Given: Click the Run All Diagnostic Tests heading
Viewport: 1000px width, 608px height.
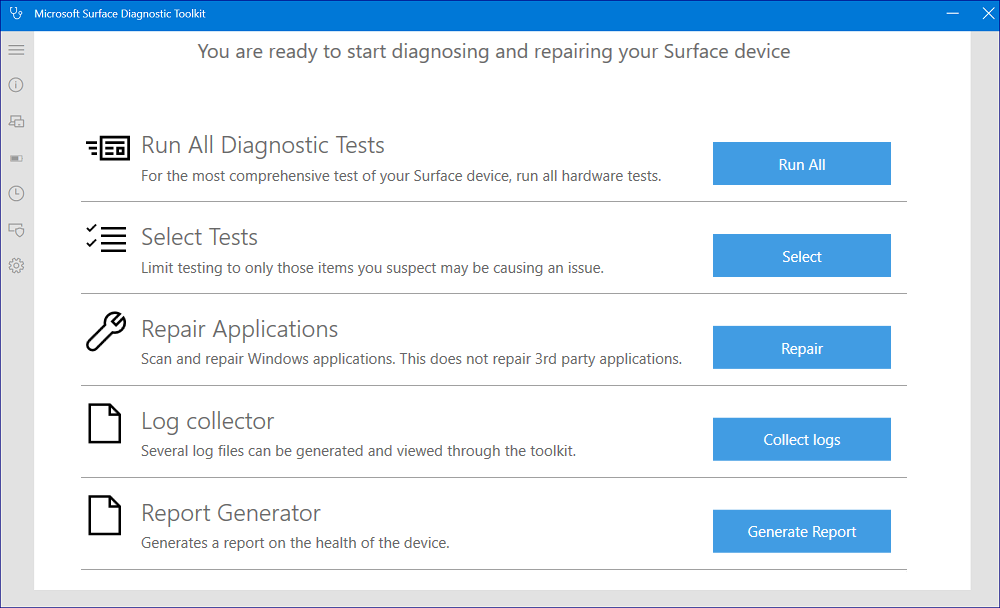Looking at the screenshot, I should pyautogui.click(x=263, y=145).
